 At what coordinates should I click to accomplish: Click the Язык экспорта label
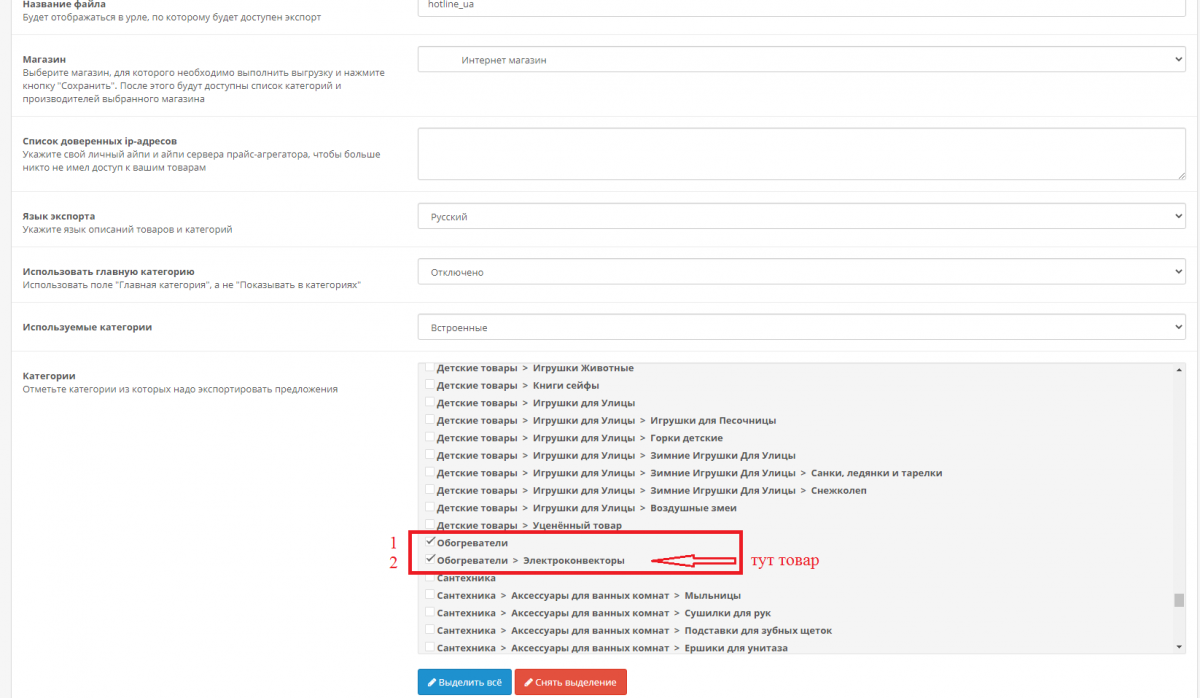(x=59, y=216)
